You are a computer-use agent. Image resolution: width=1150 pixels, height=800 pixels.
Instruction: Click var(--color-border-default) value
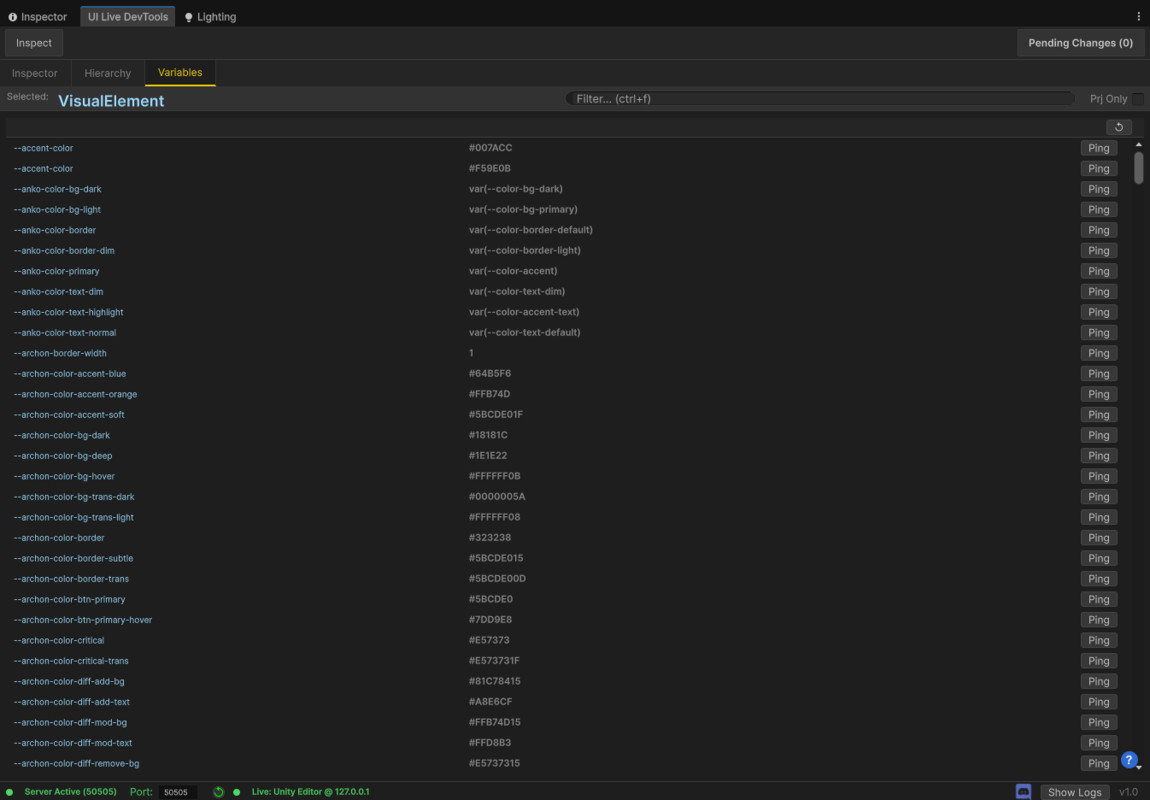click(x=531, y=230)
